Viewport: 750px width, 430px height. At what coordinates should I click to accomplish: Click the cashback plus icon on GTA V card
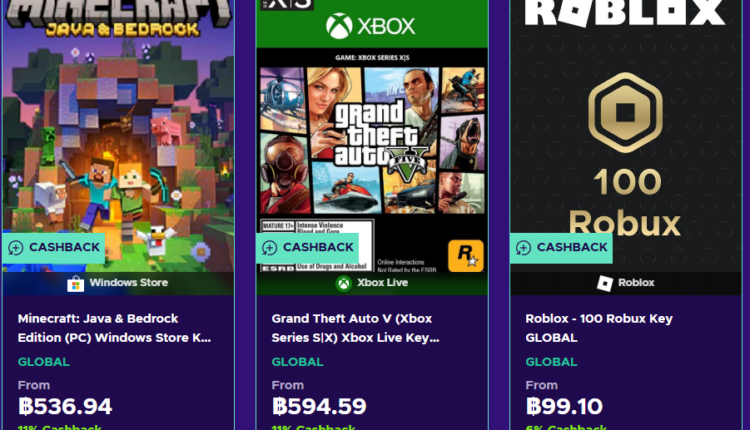[x=270, y=248]
